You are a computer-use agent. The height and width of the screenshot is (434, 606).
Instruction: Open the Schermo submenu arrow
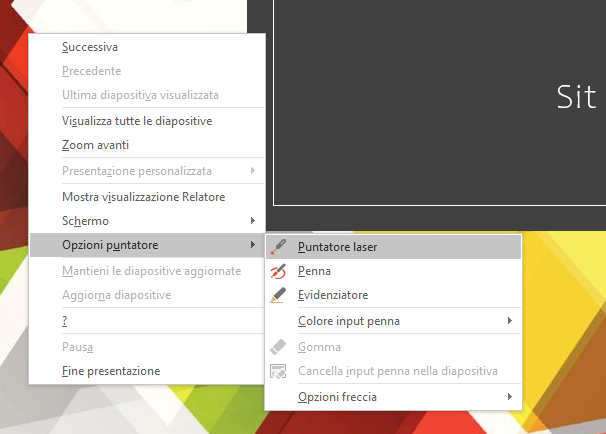coord(252,220)
